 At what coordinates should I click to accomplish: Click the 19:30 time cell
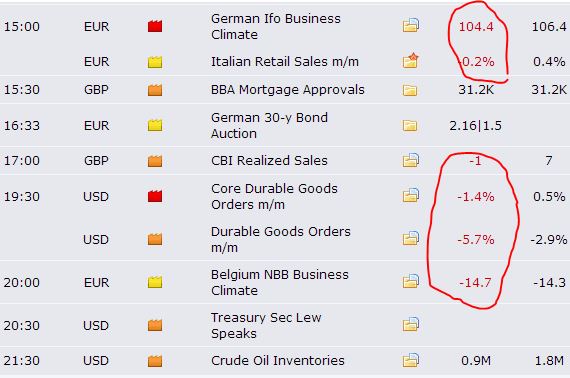pyautogui.click(x=22, y=197)
